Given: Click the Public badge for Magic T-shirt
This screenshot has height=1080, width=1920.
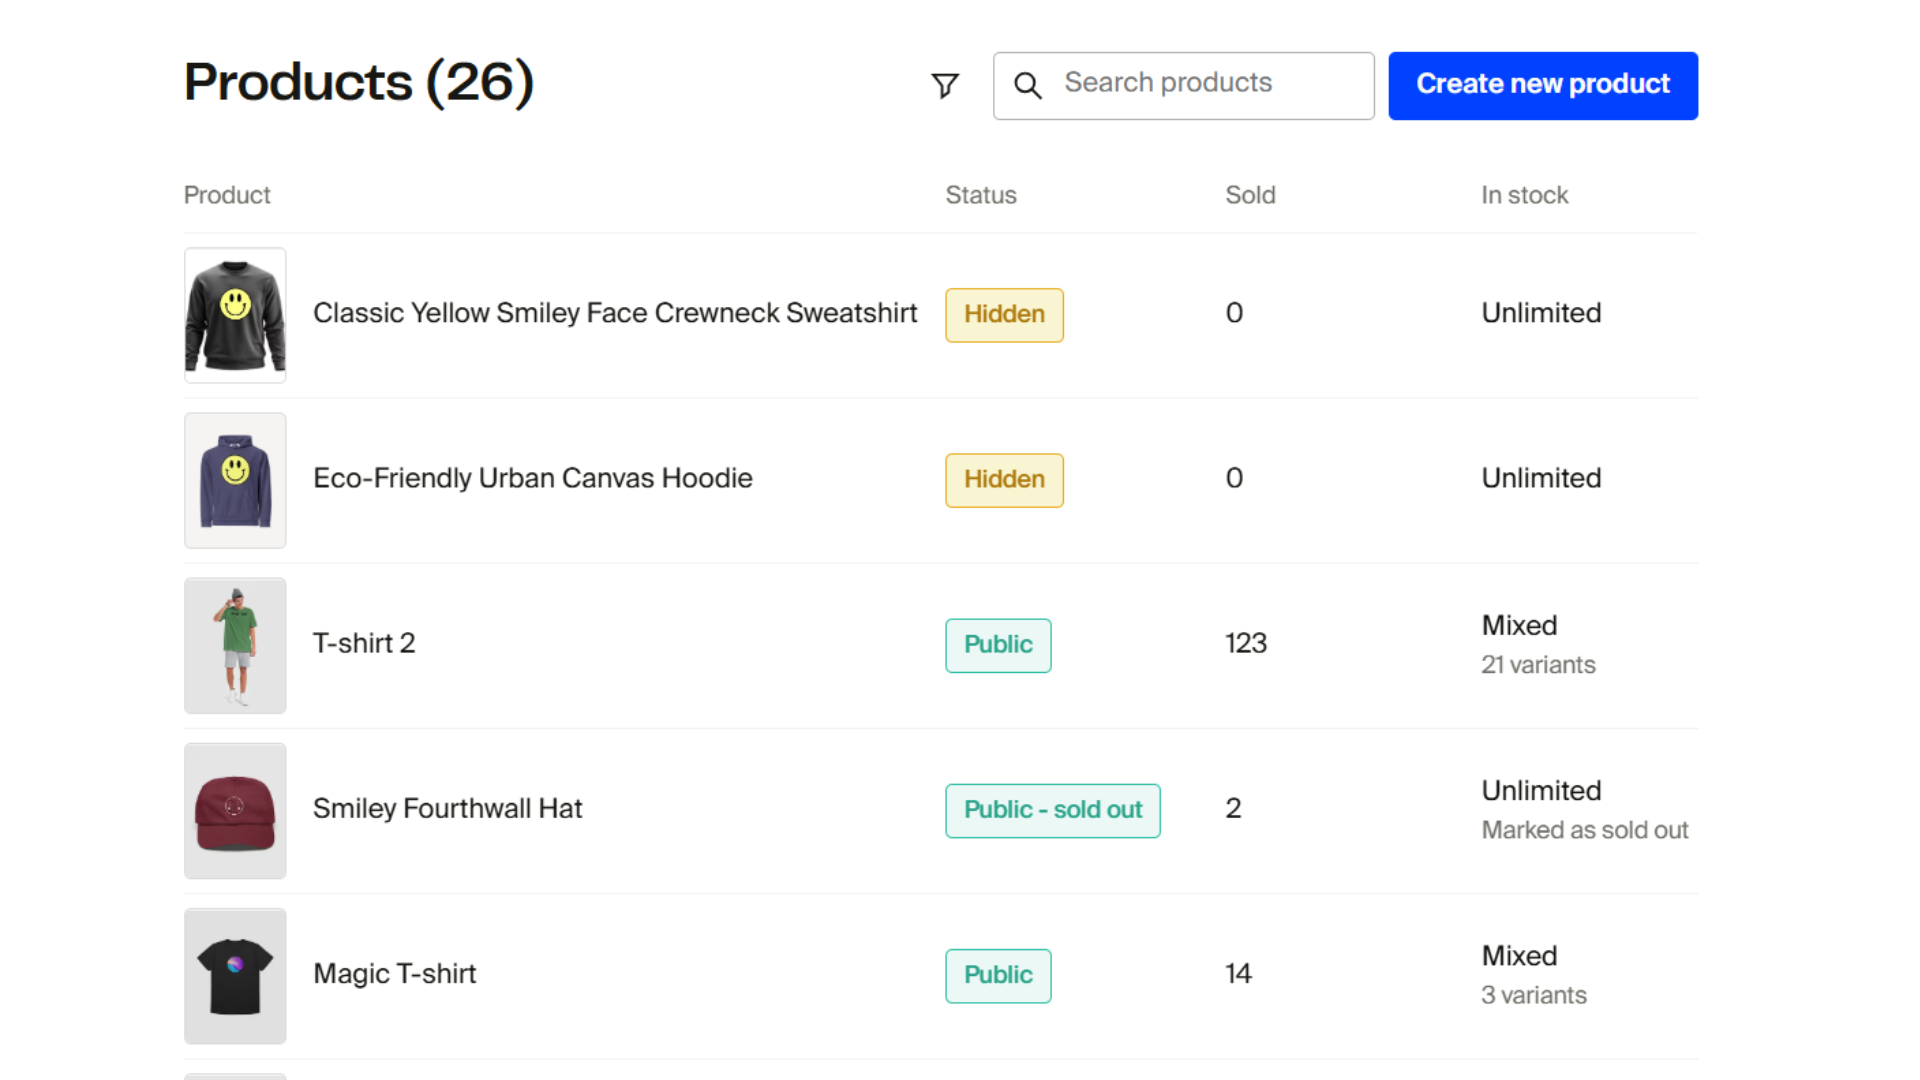Looking at the screenshot, I should (x=997, y=975).
